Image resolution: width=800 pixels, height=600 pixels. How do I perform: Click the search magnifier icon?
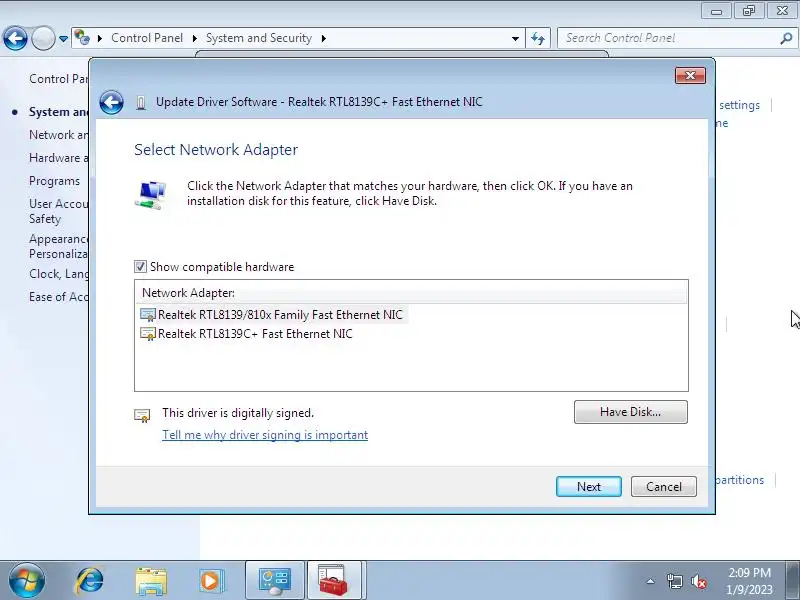point(786,38)
